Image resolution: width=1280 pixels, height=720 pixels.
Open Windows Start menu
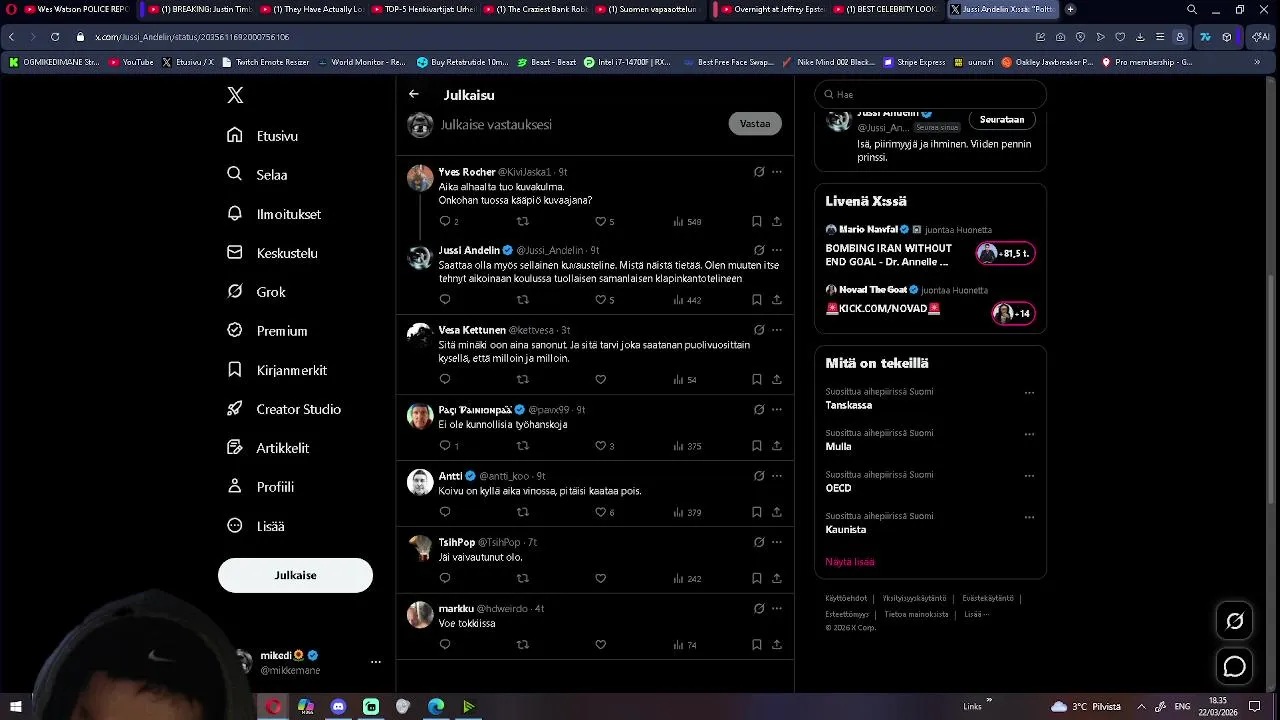tap(16, 706)
